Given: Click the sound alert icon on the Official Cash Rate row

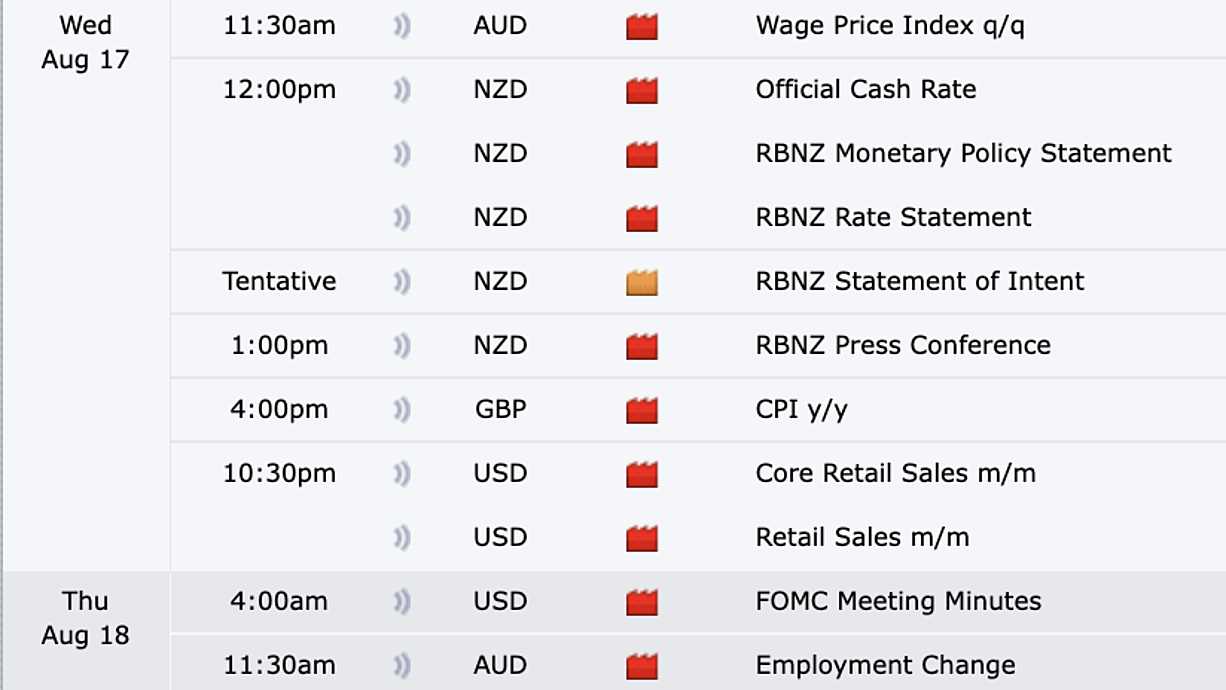Looking at the screenshot, I should click(x=402, y=91).
